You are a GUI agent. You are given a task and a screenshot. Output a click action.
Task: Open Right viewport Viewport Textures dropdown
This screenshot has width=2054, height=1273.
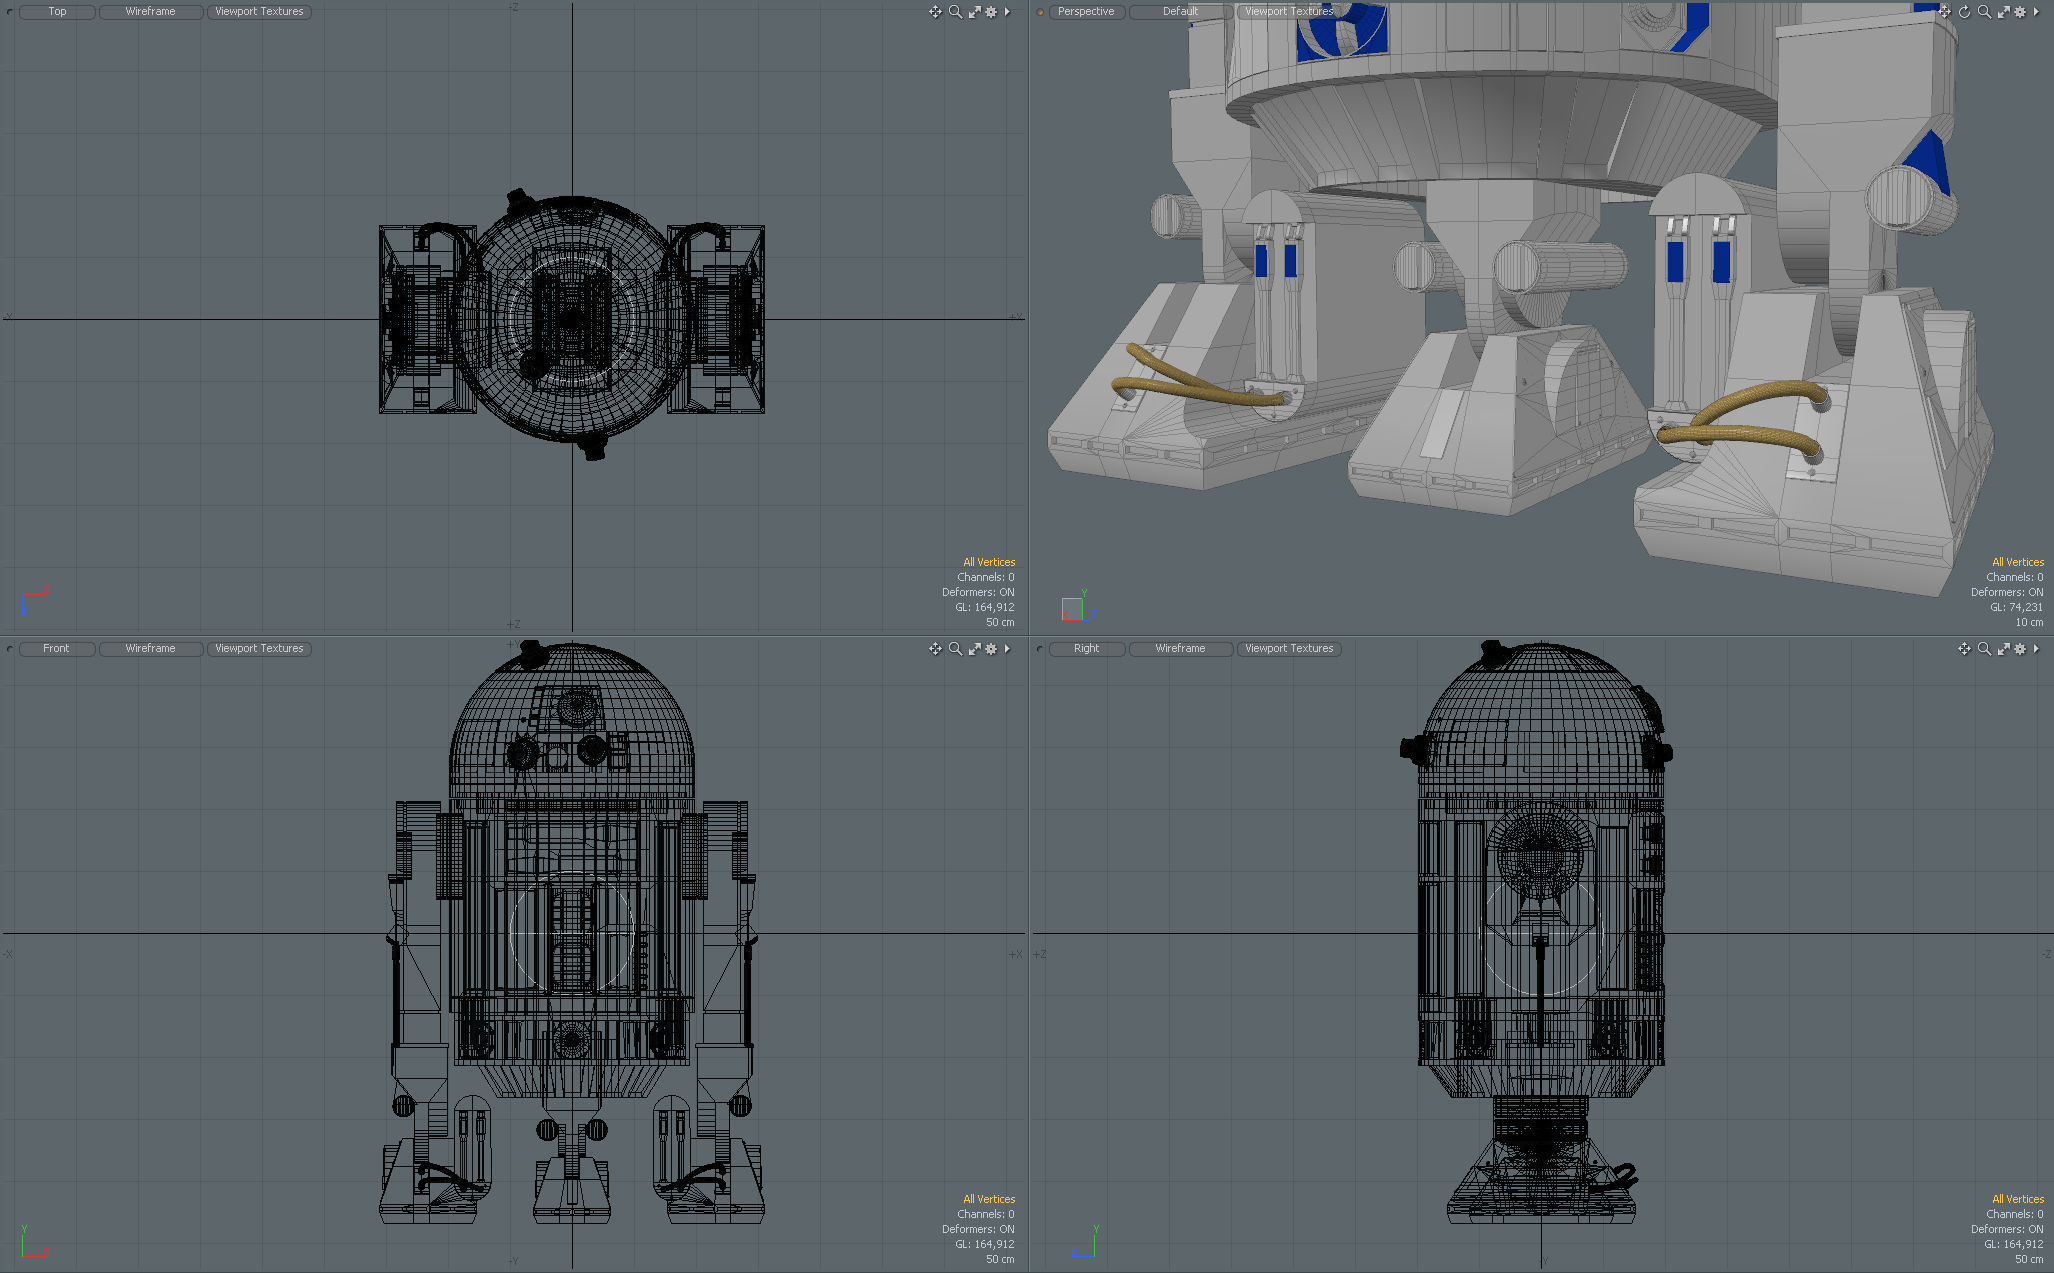coord(1289,649)
